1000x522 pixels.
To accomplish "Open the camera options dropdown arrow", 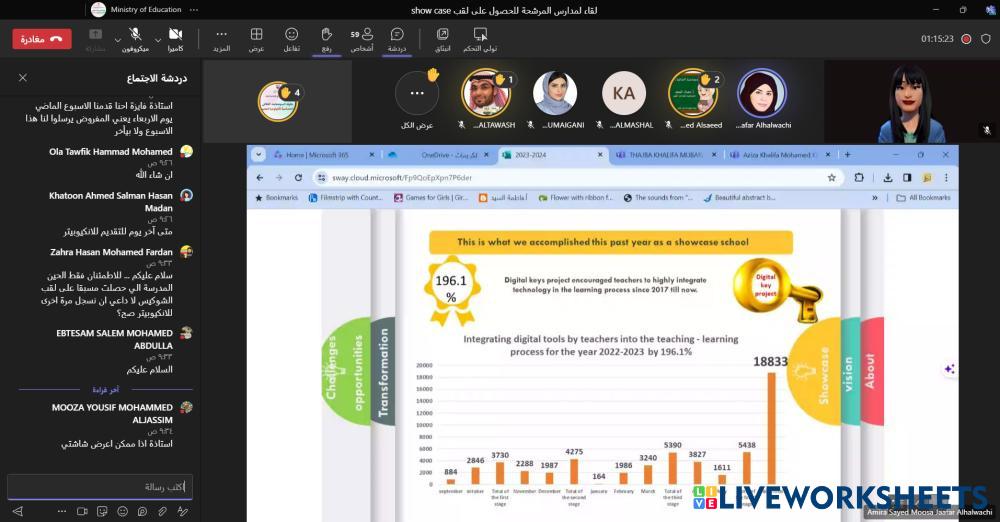I will click(159, 40).
